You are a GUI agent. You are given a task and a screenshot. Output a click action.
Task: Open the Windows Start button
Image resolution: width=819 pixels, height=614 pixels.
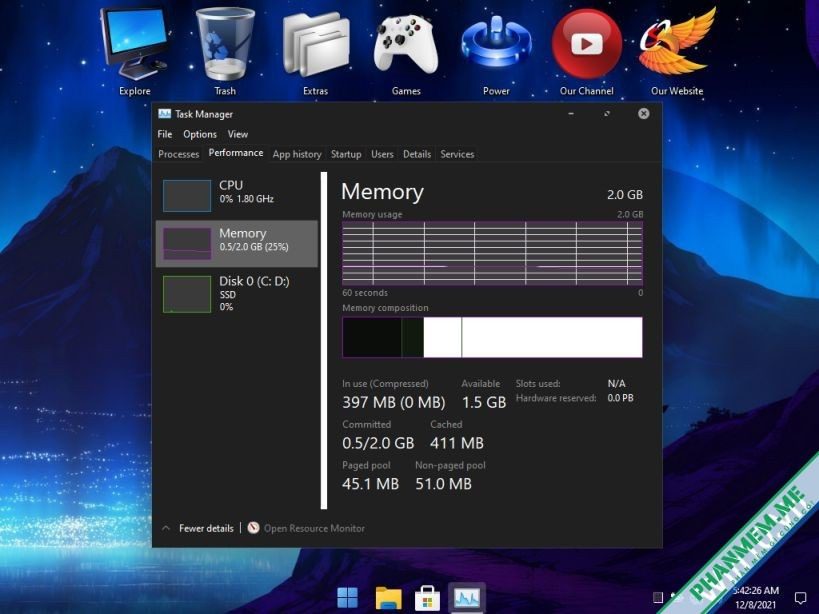(348, 598)
